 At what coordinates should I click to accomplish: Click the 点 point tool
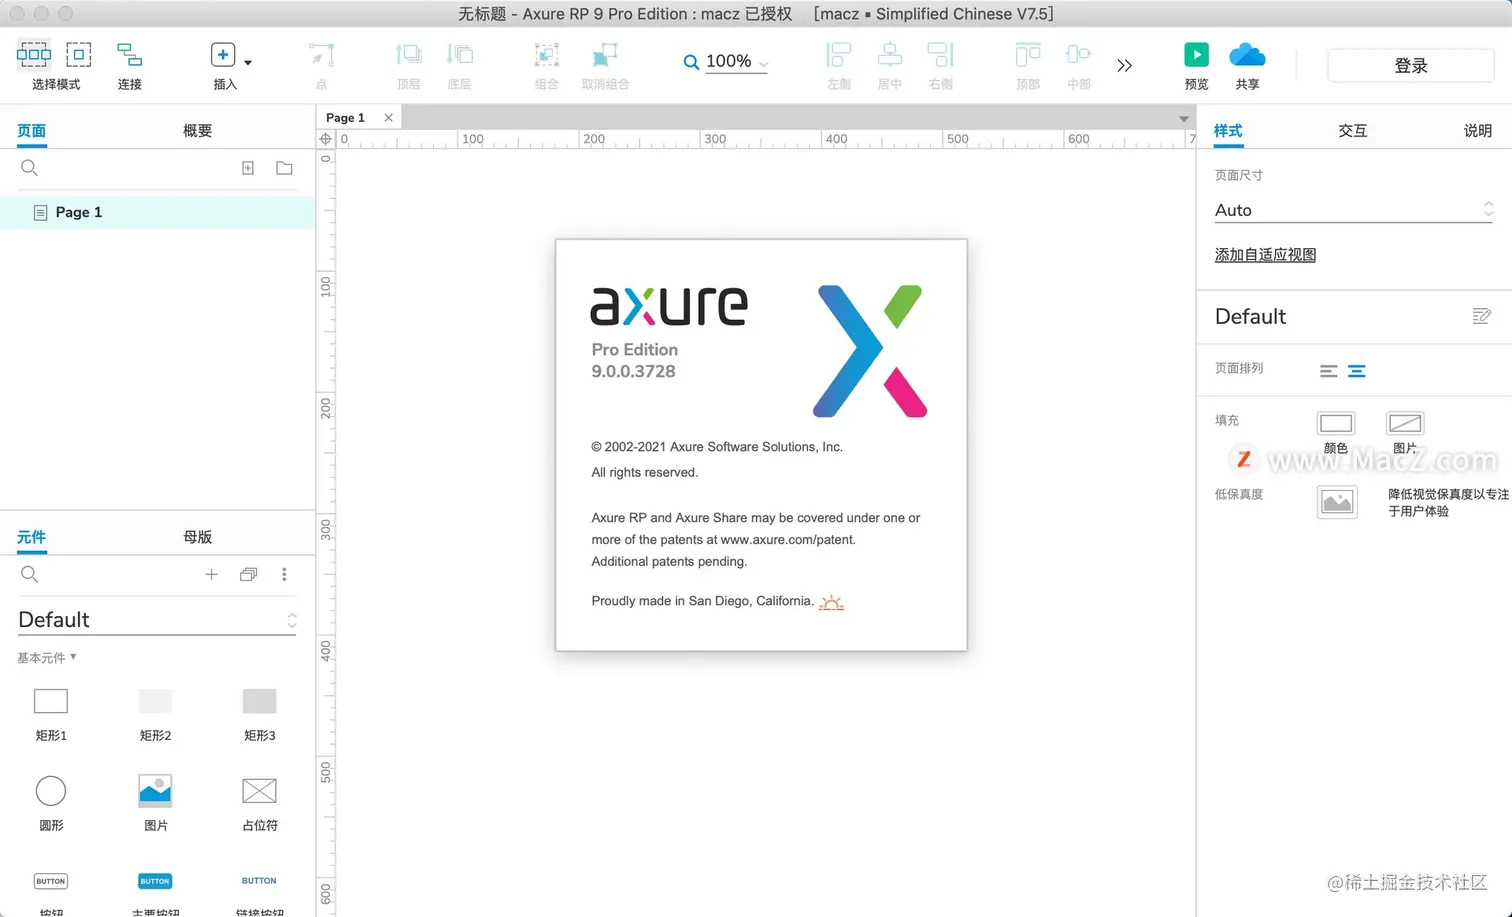click(x=321, y=54)
